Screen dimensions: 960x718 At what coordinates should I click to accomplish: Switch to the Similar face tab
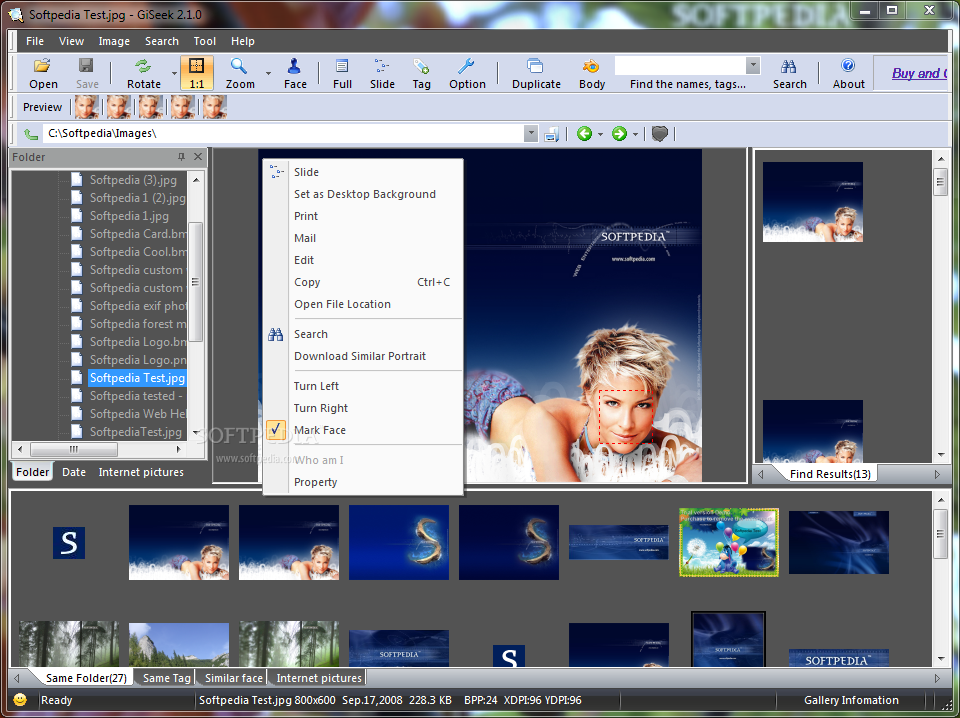(x=234, y=678)
